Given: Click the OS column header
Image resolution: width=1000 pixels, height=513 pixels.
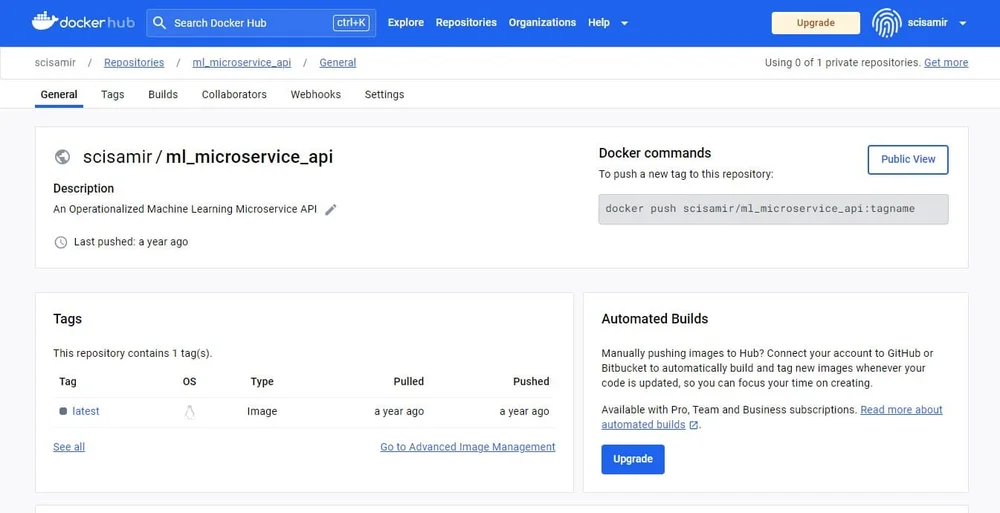Looking at the screenshot, I should point(189,382).
